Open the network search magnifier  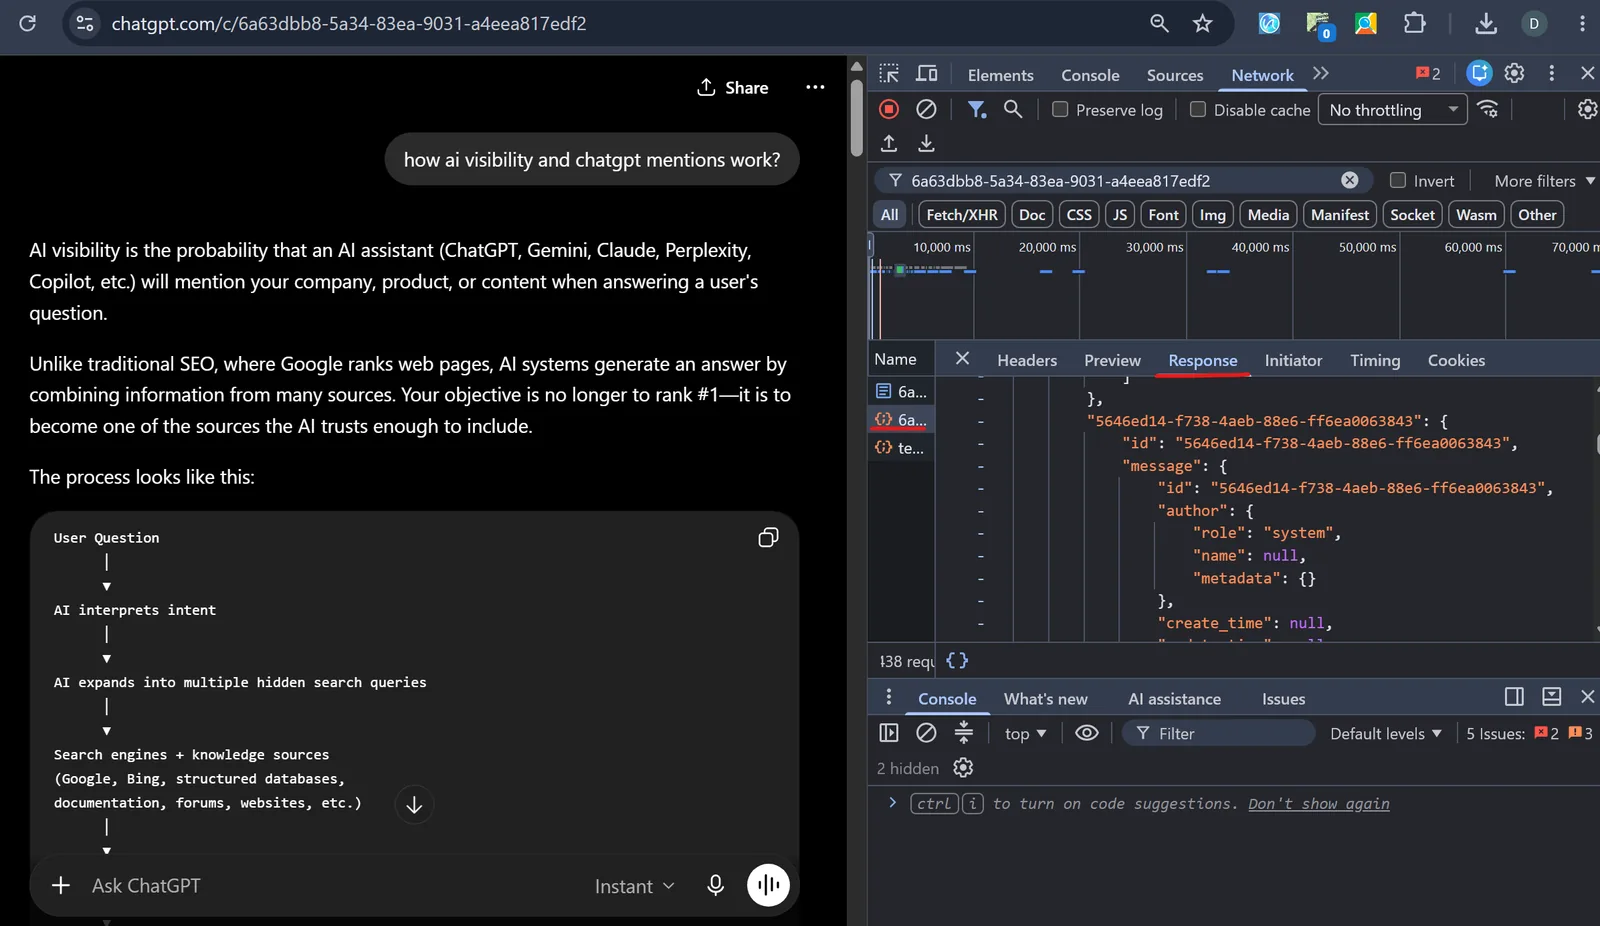1013,109
